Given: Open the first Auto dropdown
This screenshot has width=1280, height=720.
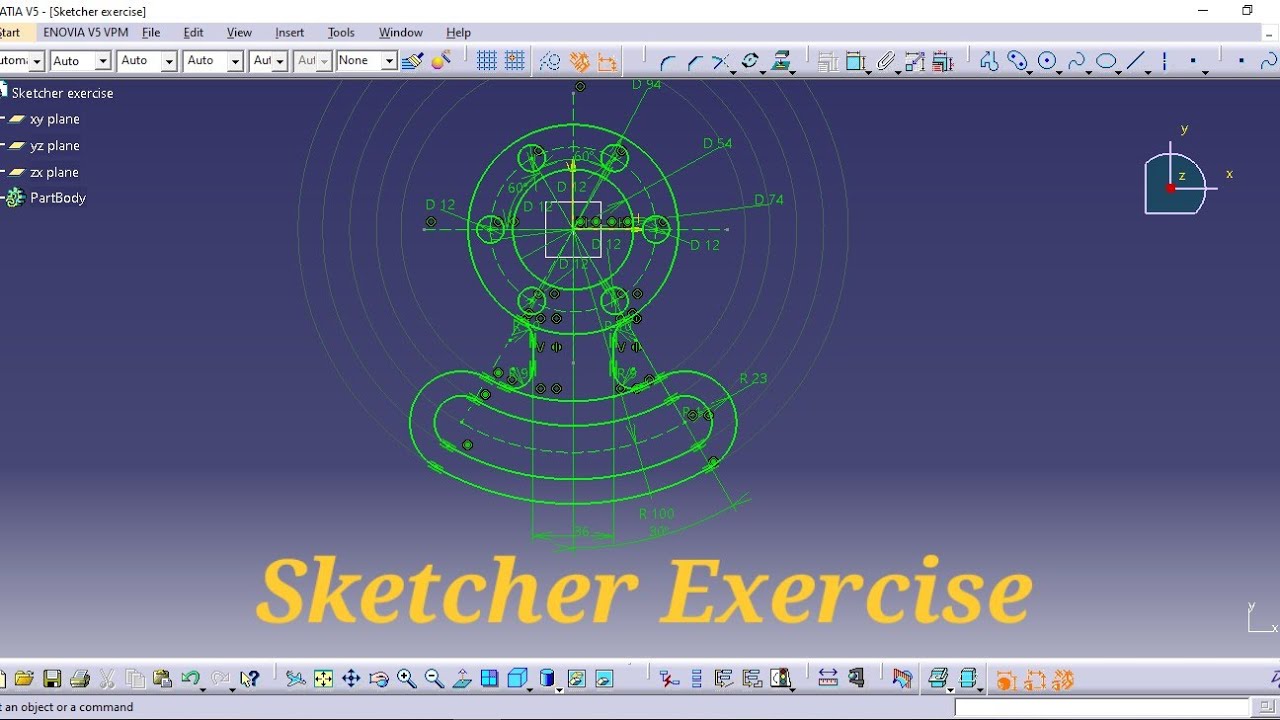Looking at the screenshot, I should pyautogui.click(x=102, y=61).
